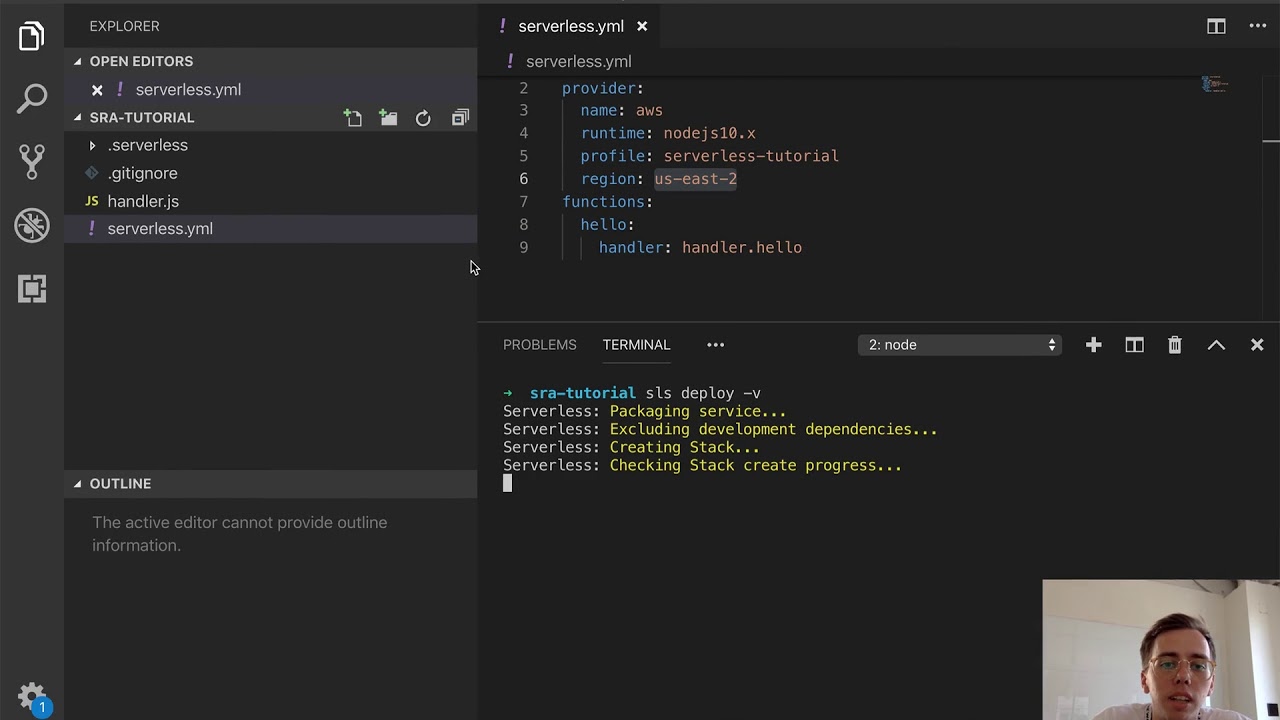Expand the .serverless folder

(x=92, y=145)
